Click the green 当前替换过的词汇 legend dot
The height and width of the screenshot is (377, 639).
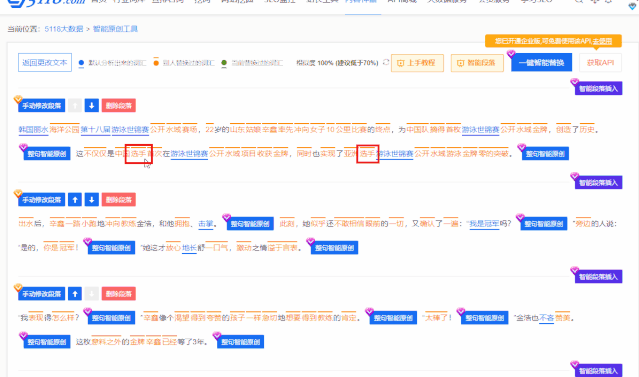[x=224, y=63]
